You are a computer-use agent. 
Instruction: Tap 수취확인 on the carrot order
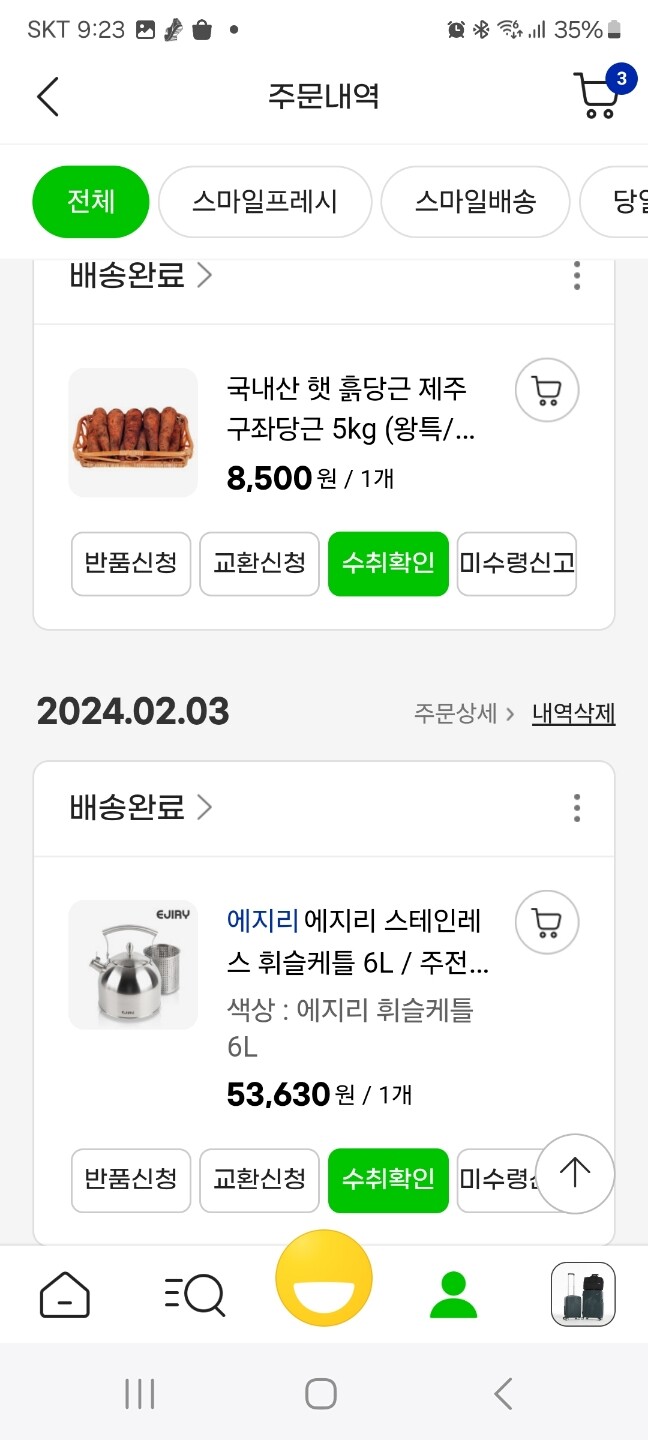(x=388, y=564)
